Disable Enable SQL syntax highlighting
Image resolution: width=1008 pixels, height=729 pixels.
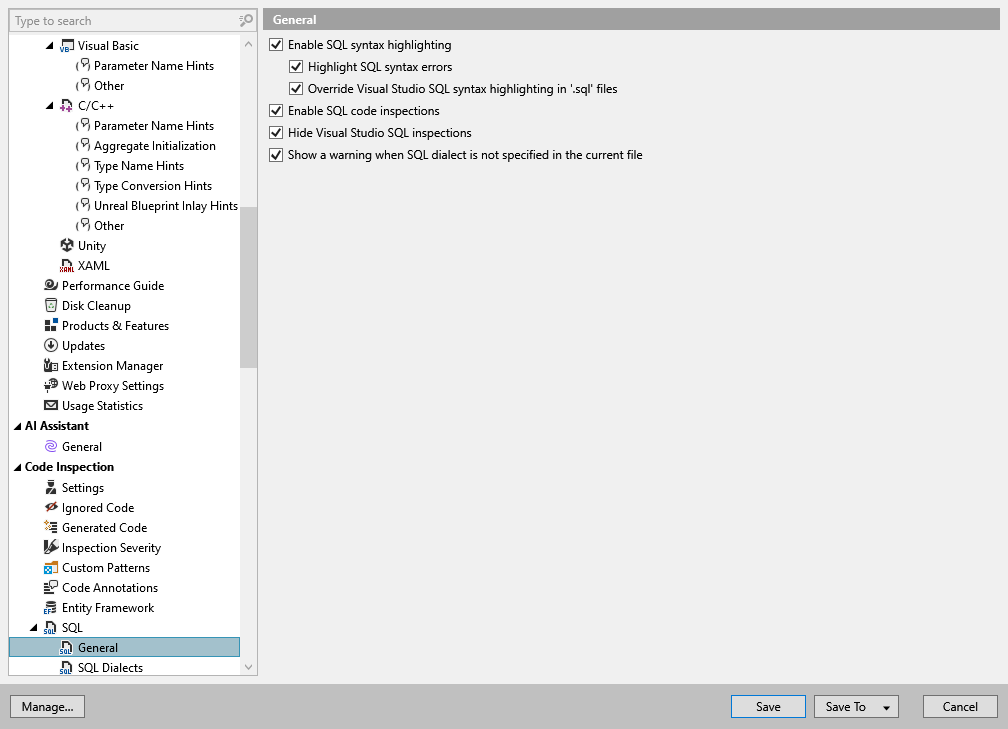pyautogui.click(x=275, y=44)
